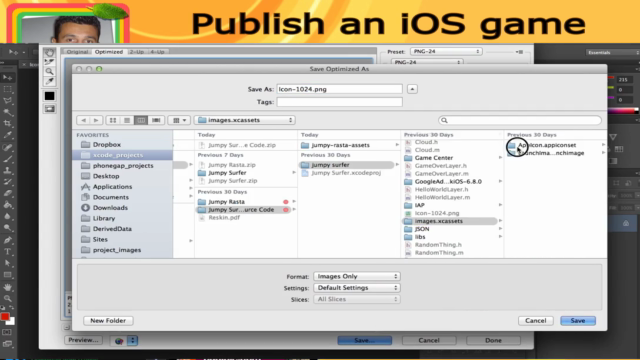This screenshot has width=640, height=360.
Task: Switch to the Optimized tab
Action: pos(109,52)
